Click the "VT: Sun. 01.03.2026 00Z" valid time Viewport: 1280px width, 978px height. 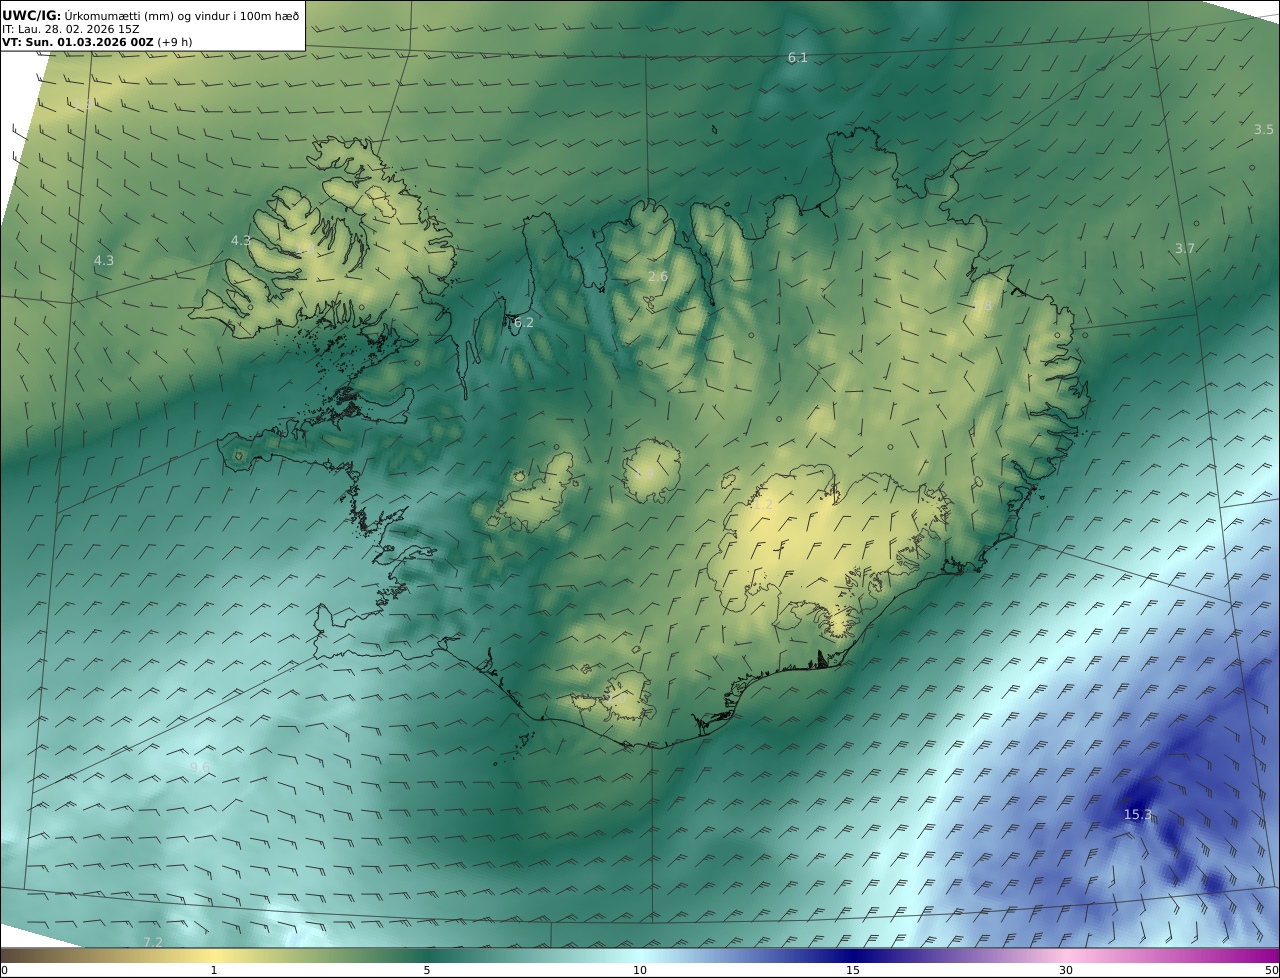coord(78,42)
